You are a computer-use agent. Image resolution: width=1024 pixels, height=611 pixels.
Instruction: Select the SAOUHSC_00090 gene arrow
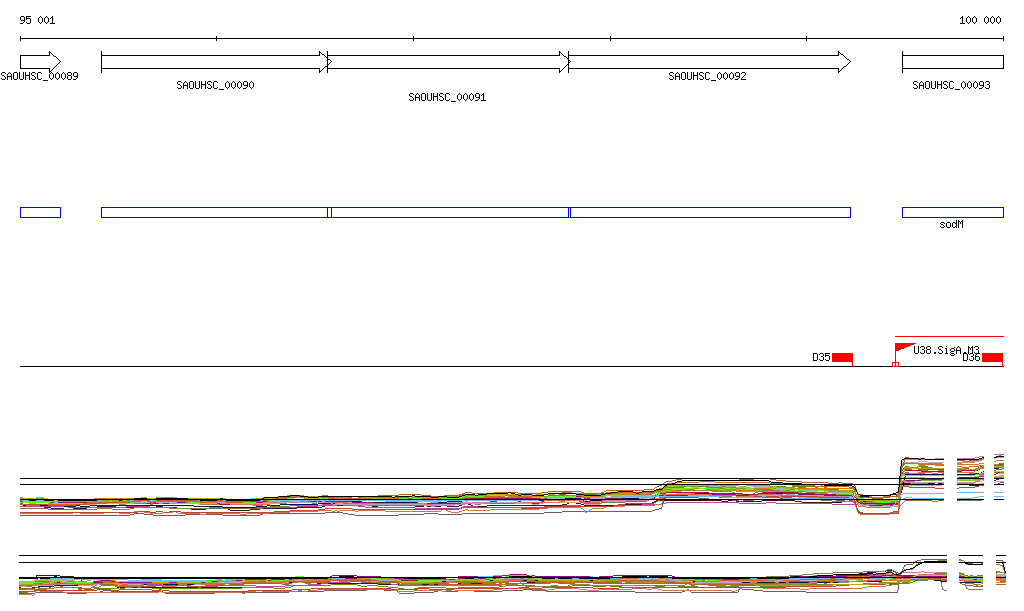214,62
